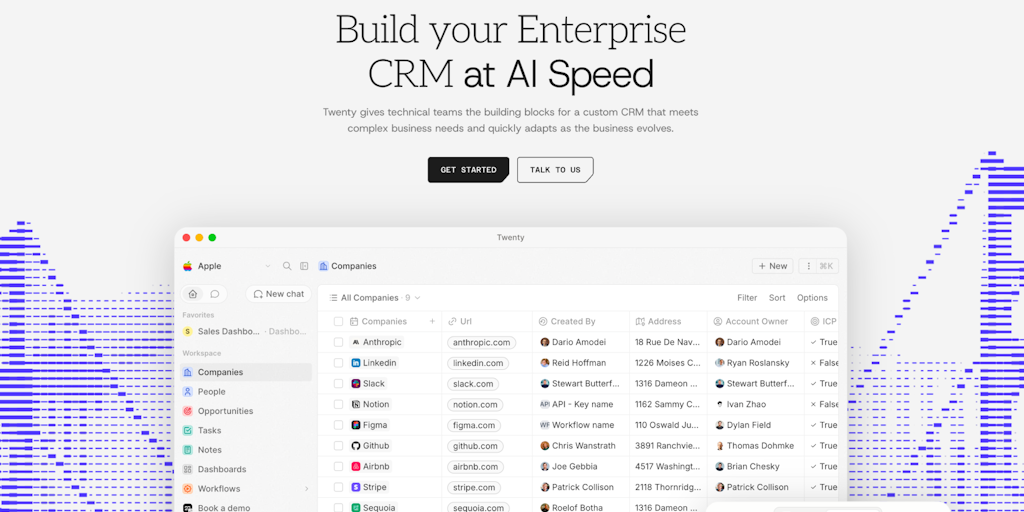Click the Tasks checkbox icon

[187, 430]
